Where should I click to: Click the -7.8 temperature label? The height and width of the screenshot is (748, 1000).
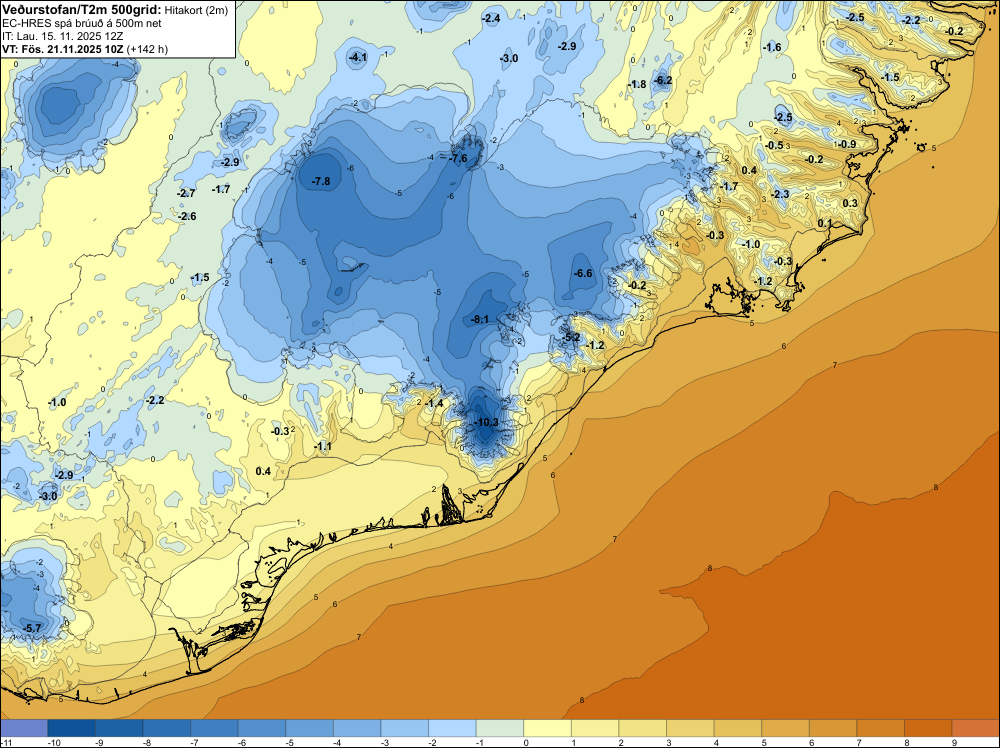coord(321,181)
